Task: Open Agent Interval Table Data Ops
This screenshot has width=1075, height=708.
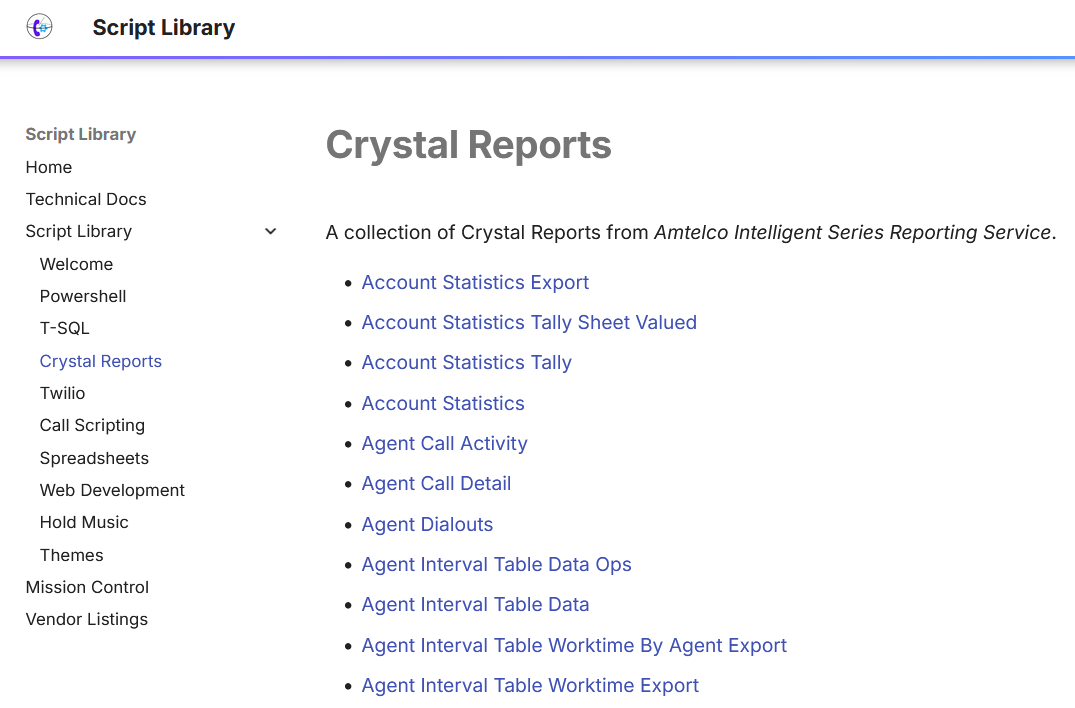Action: pyautogui.click(x=496, y=564)
